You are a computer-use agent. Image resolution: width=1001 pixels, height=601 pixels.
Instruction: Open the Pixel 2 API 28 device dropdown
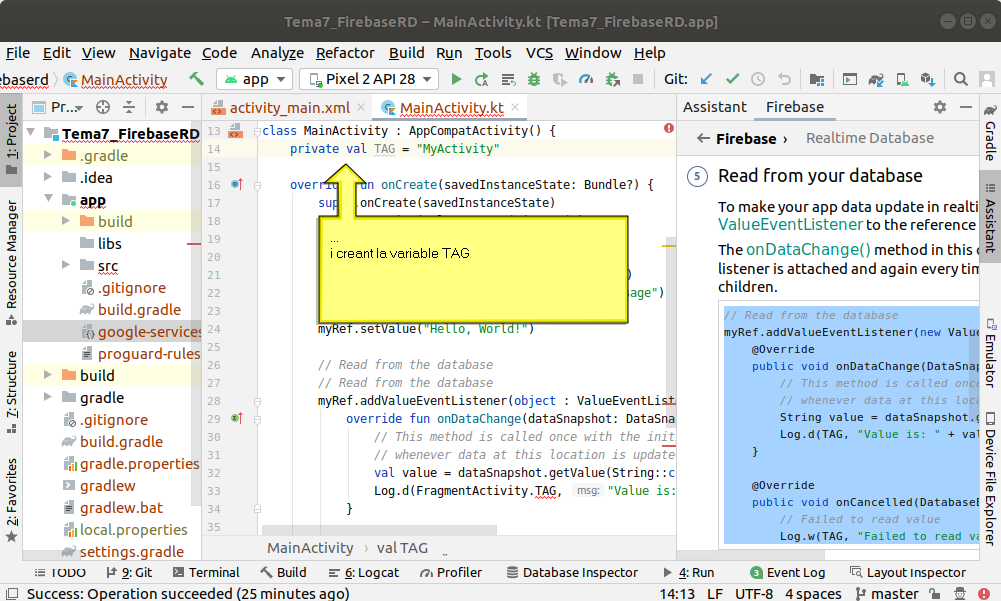point(369,79)
